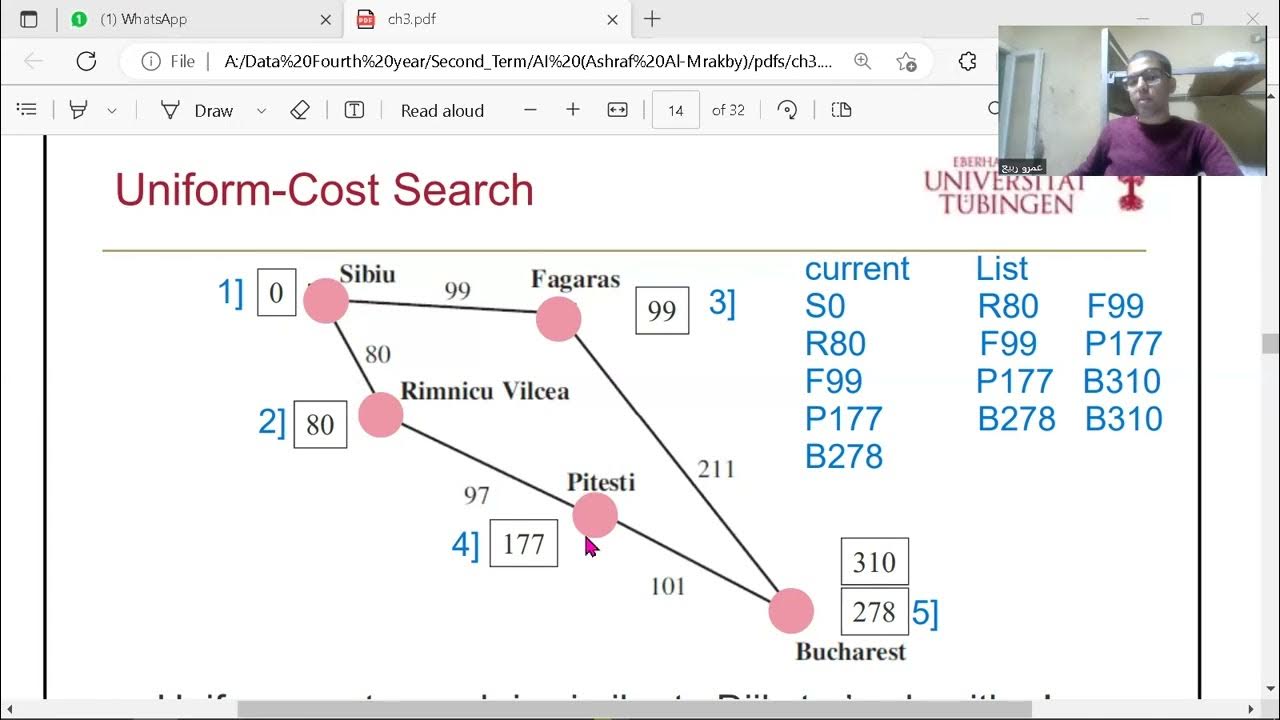
Task: Close the WhatsApp tab
Action: pos(325,19)
